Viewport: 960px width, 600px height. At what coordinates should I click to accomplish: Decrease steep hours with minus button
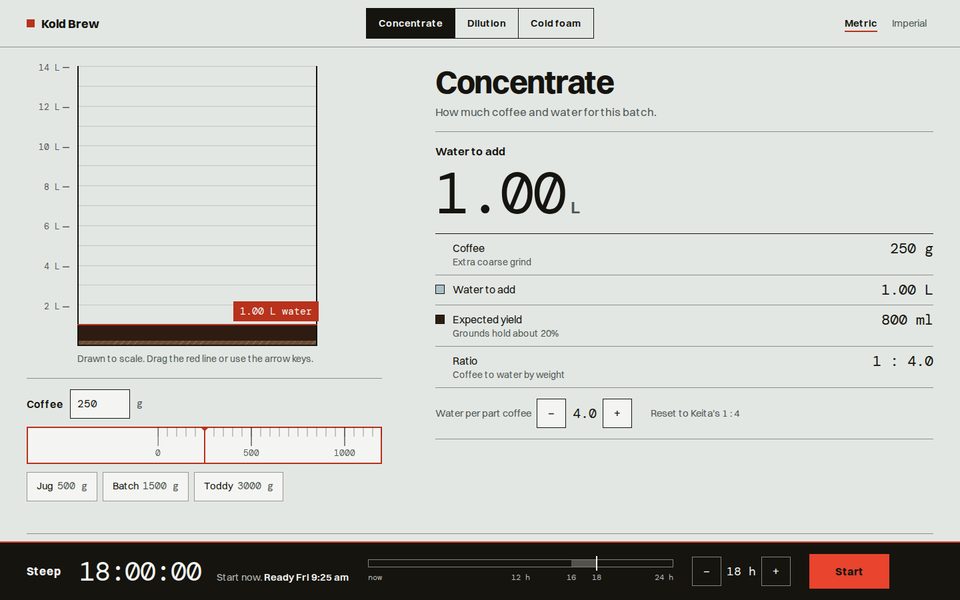coord(707,571)
